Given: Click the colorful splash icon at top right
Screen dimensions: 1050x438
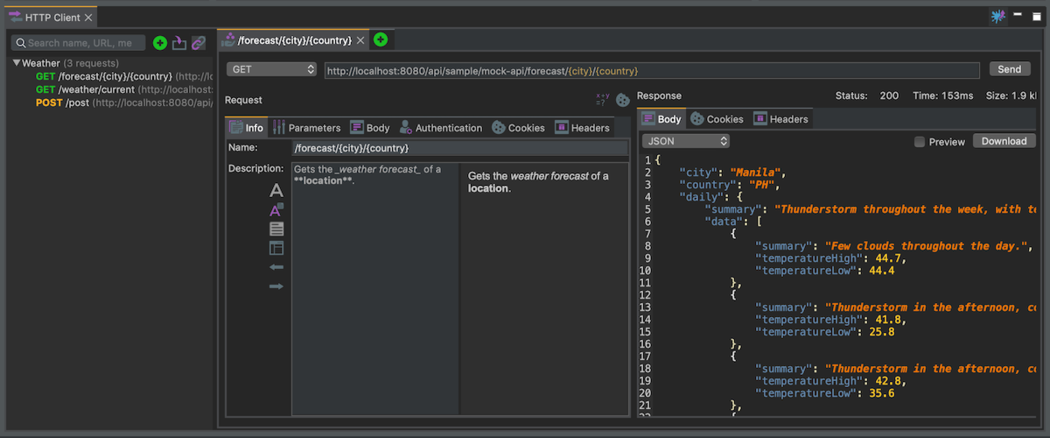Looking at the screenshot, I should click(x=997, y=17).
